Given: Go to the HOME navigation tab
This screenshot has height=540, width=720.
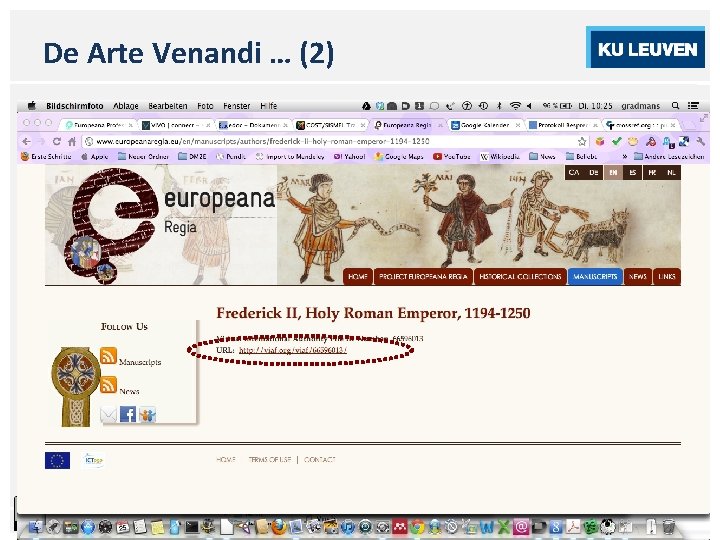Looking at the screenshot, I should point(358,276).
